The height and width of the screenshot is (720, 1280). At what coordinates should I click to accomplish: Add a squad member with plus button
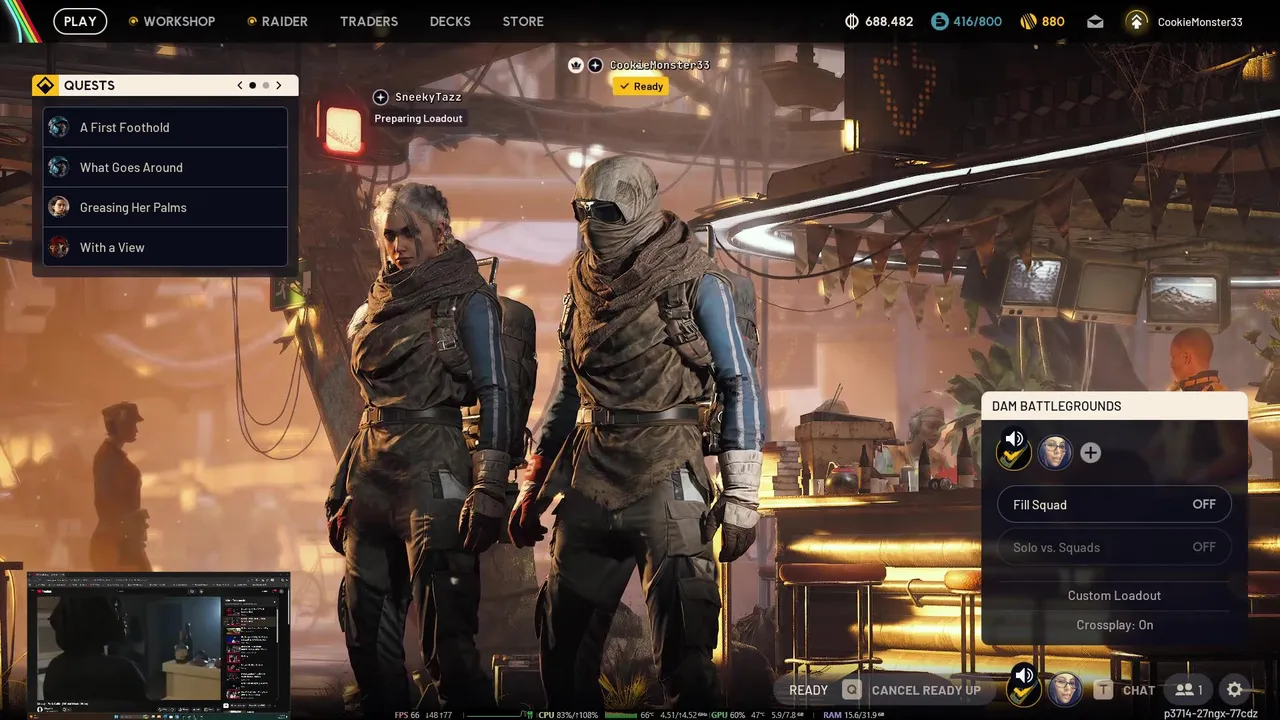(1091, 453)
